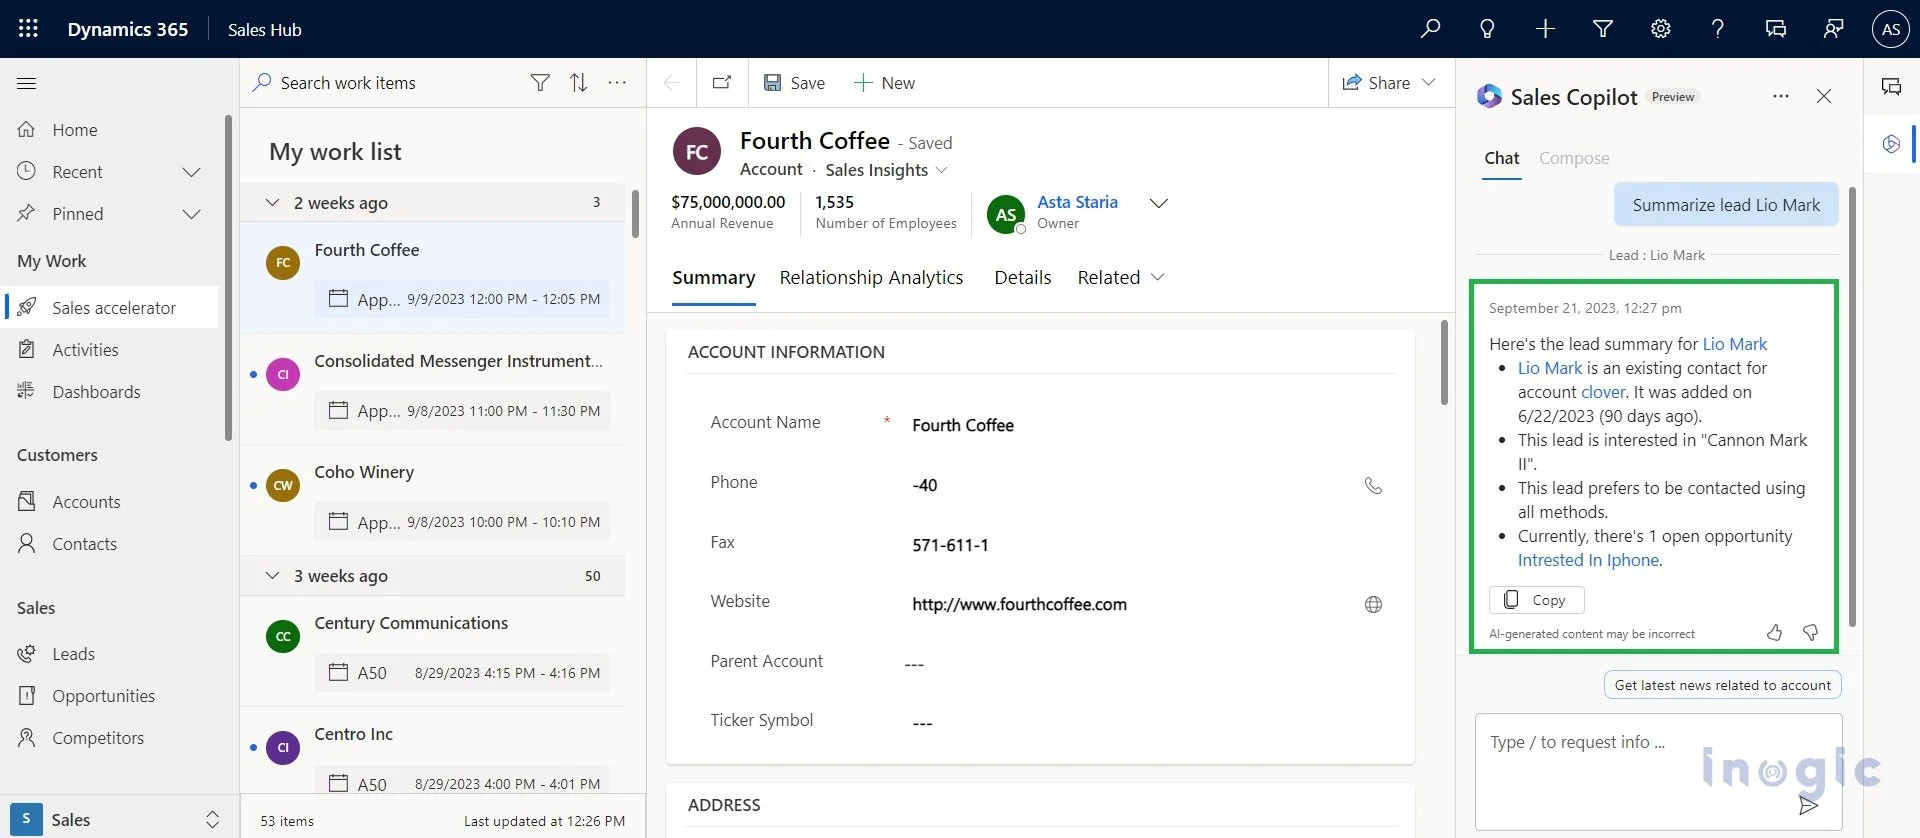The width and height of the screenshot is (1920, 838).
Task: Open the advanced find filter icon
Action: tap(1603, 29)
